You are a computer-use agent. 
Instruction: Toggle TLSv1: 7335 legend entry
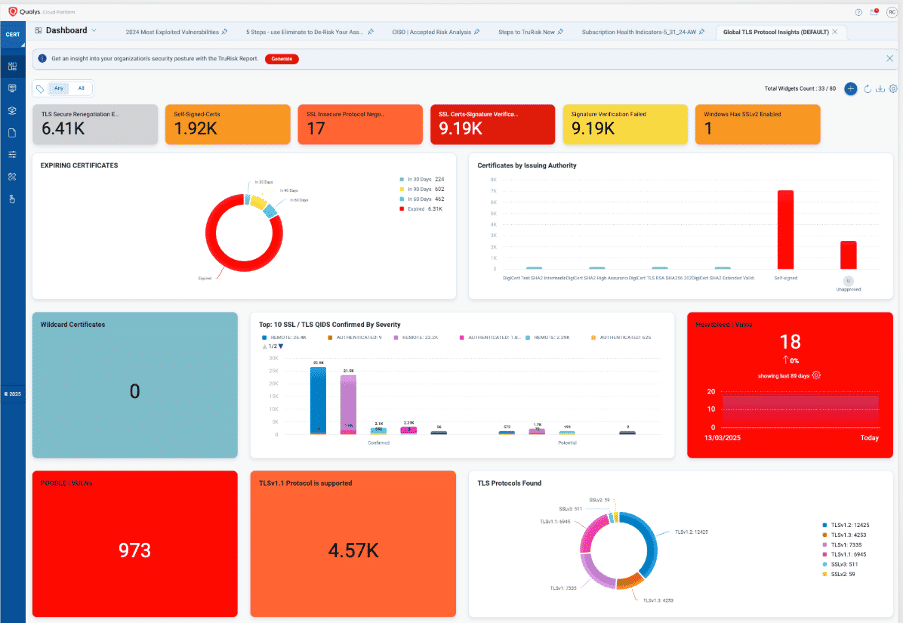(842, 545)
